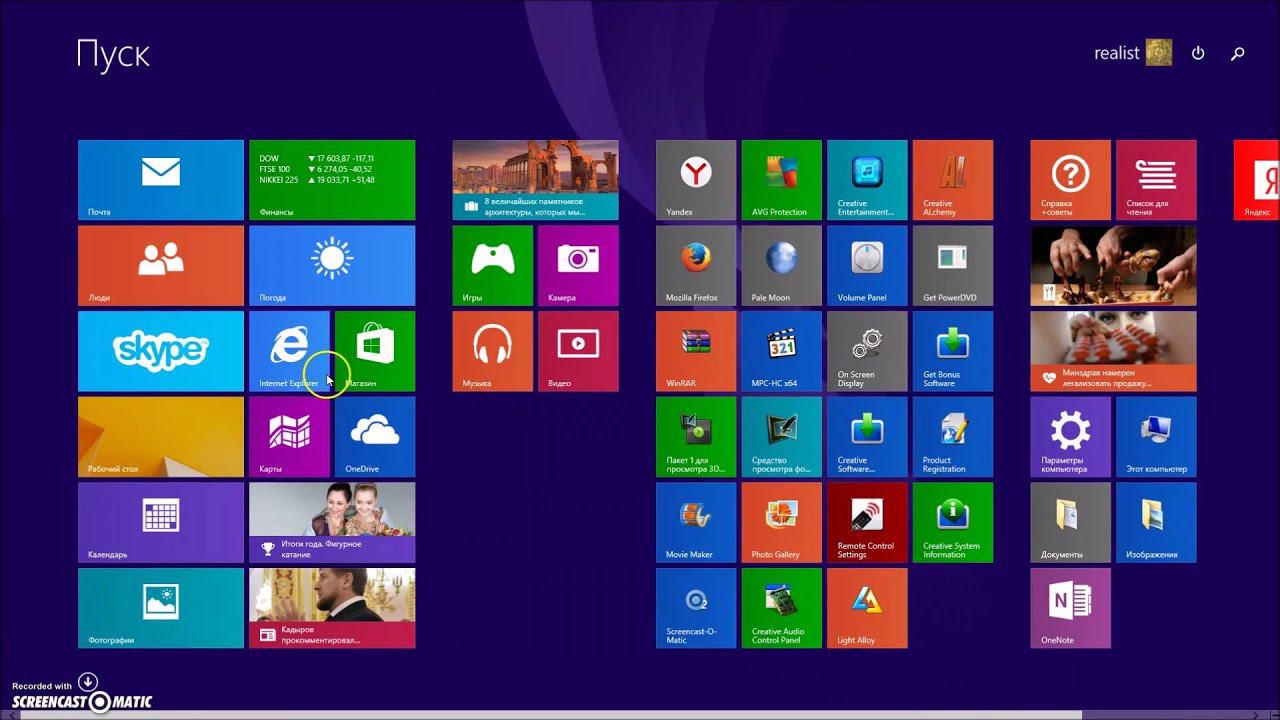
Task: Launch Creative ALchemy
Action: tap(953, 180)
